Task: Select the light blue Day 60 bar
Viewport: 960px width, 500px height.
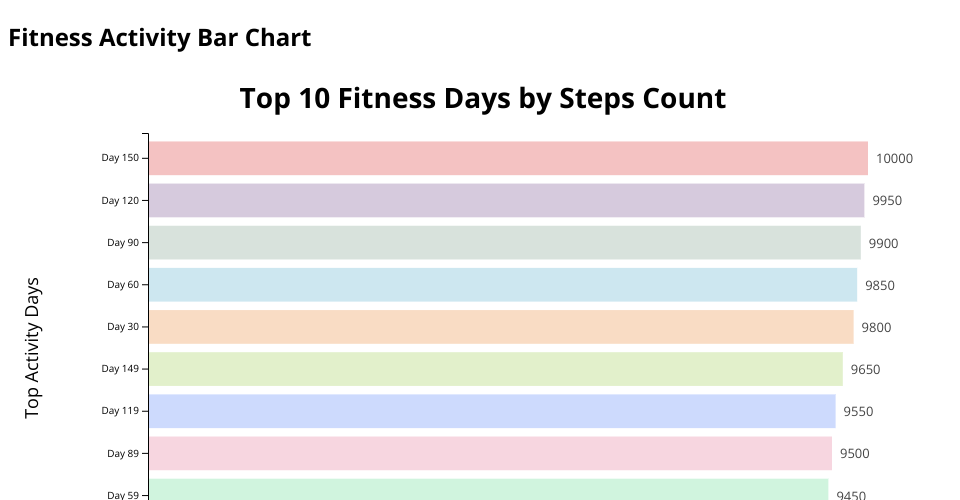Action: [x=502, y=285]
